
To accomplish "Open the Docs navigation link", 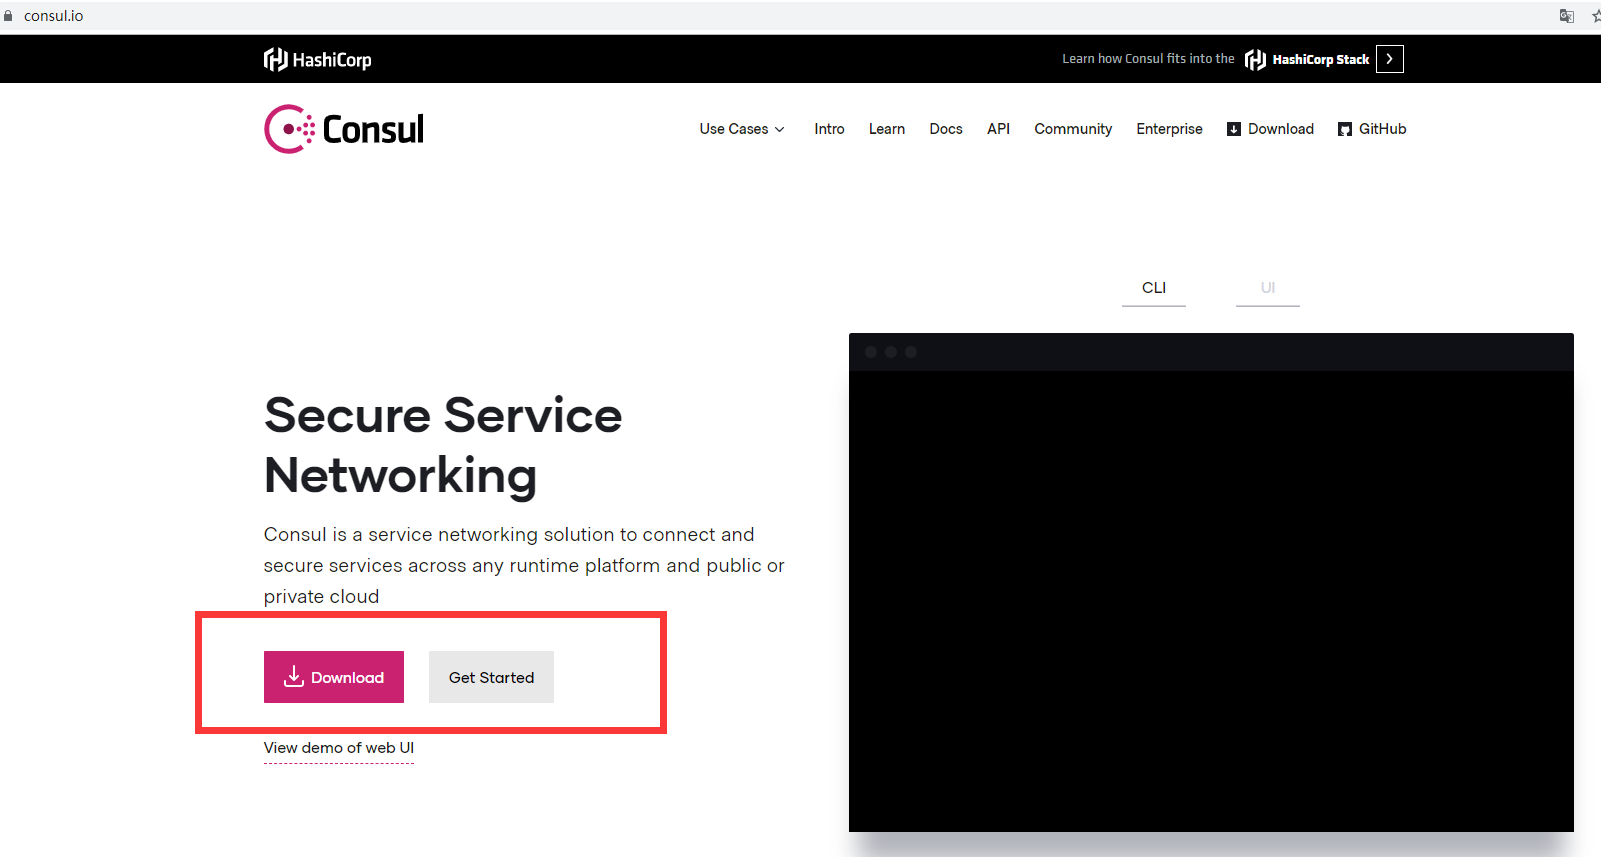I will pos(946,129).
